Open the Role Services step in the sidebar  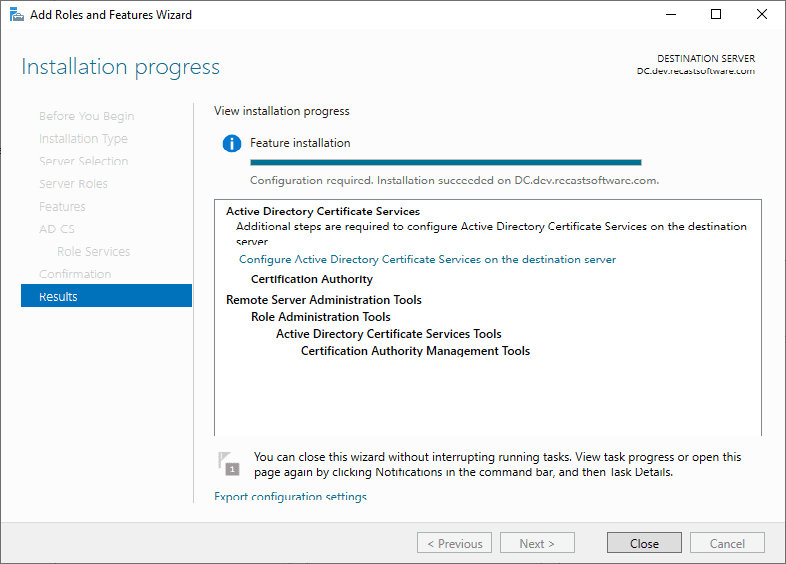(93, 252)
